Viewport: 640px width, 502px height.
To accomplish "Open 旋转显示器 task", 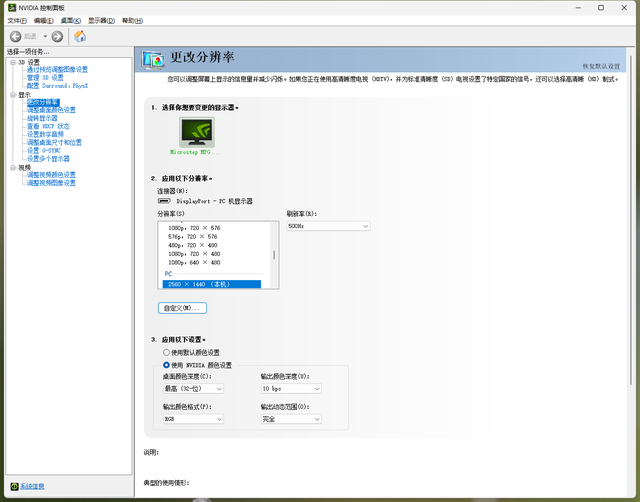I will tap(42, 118).
